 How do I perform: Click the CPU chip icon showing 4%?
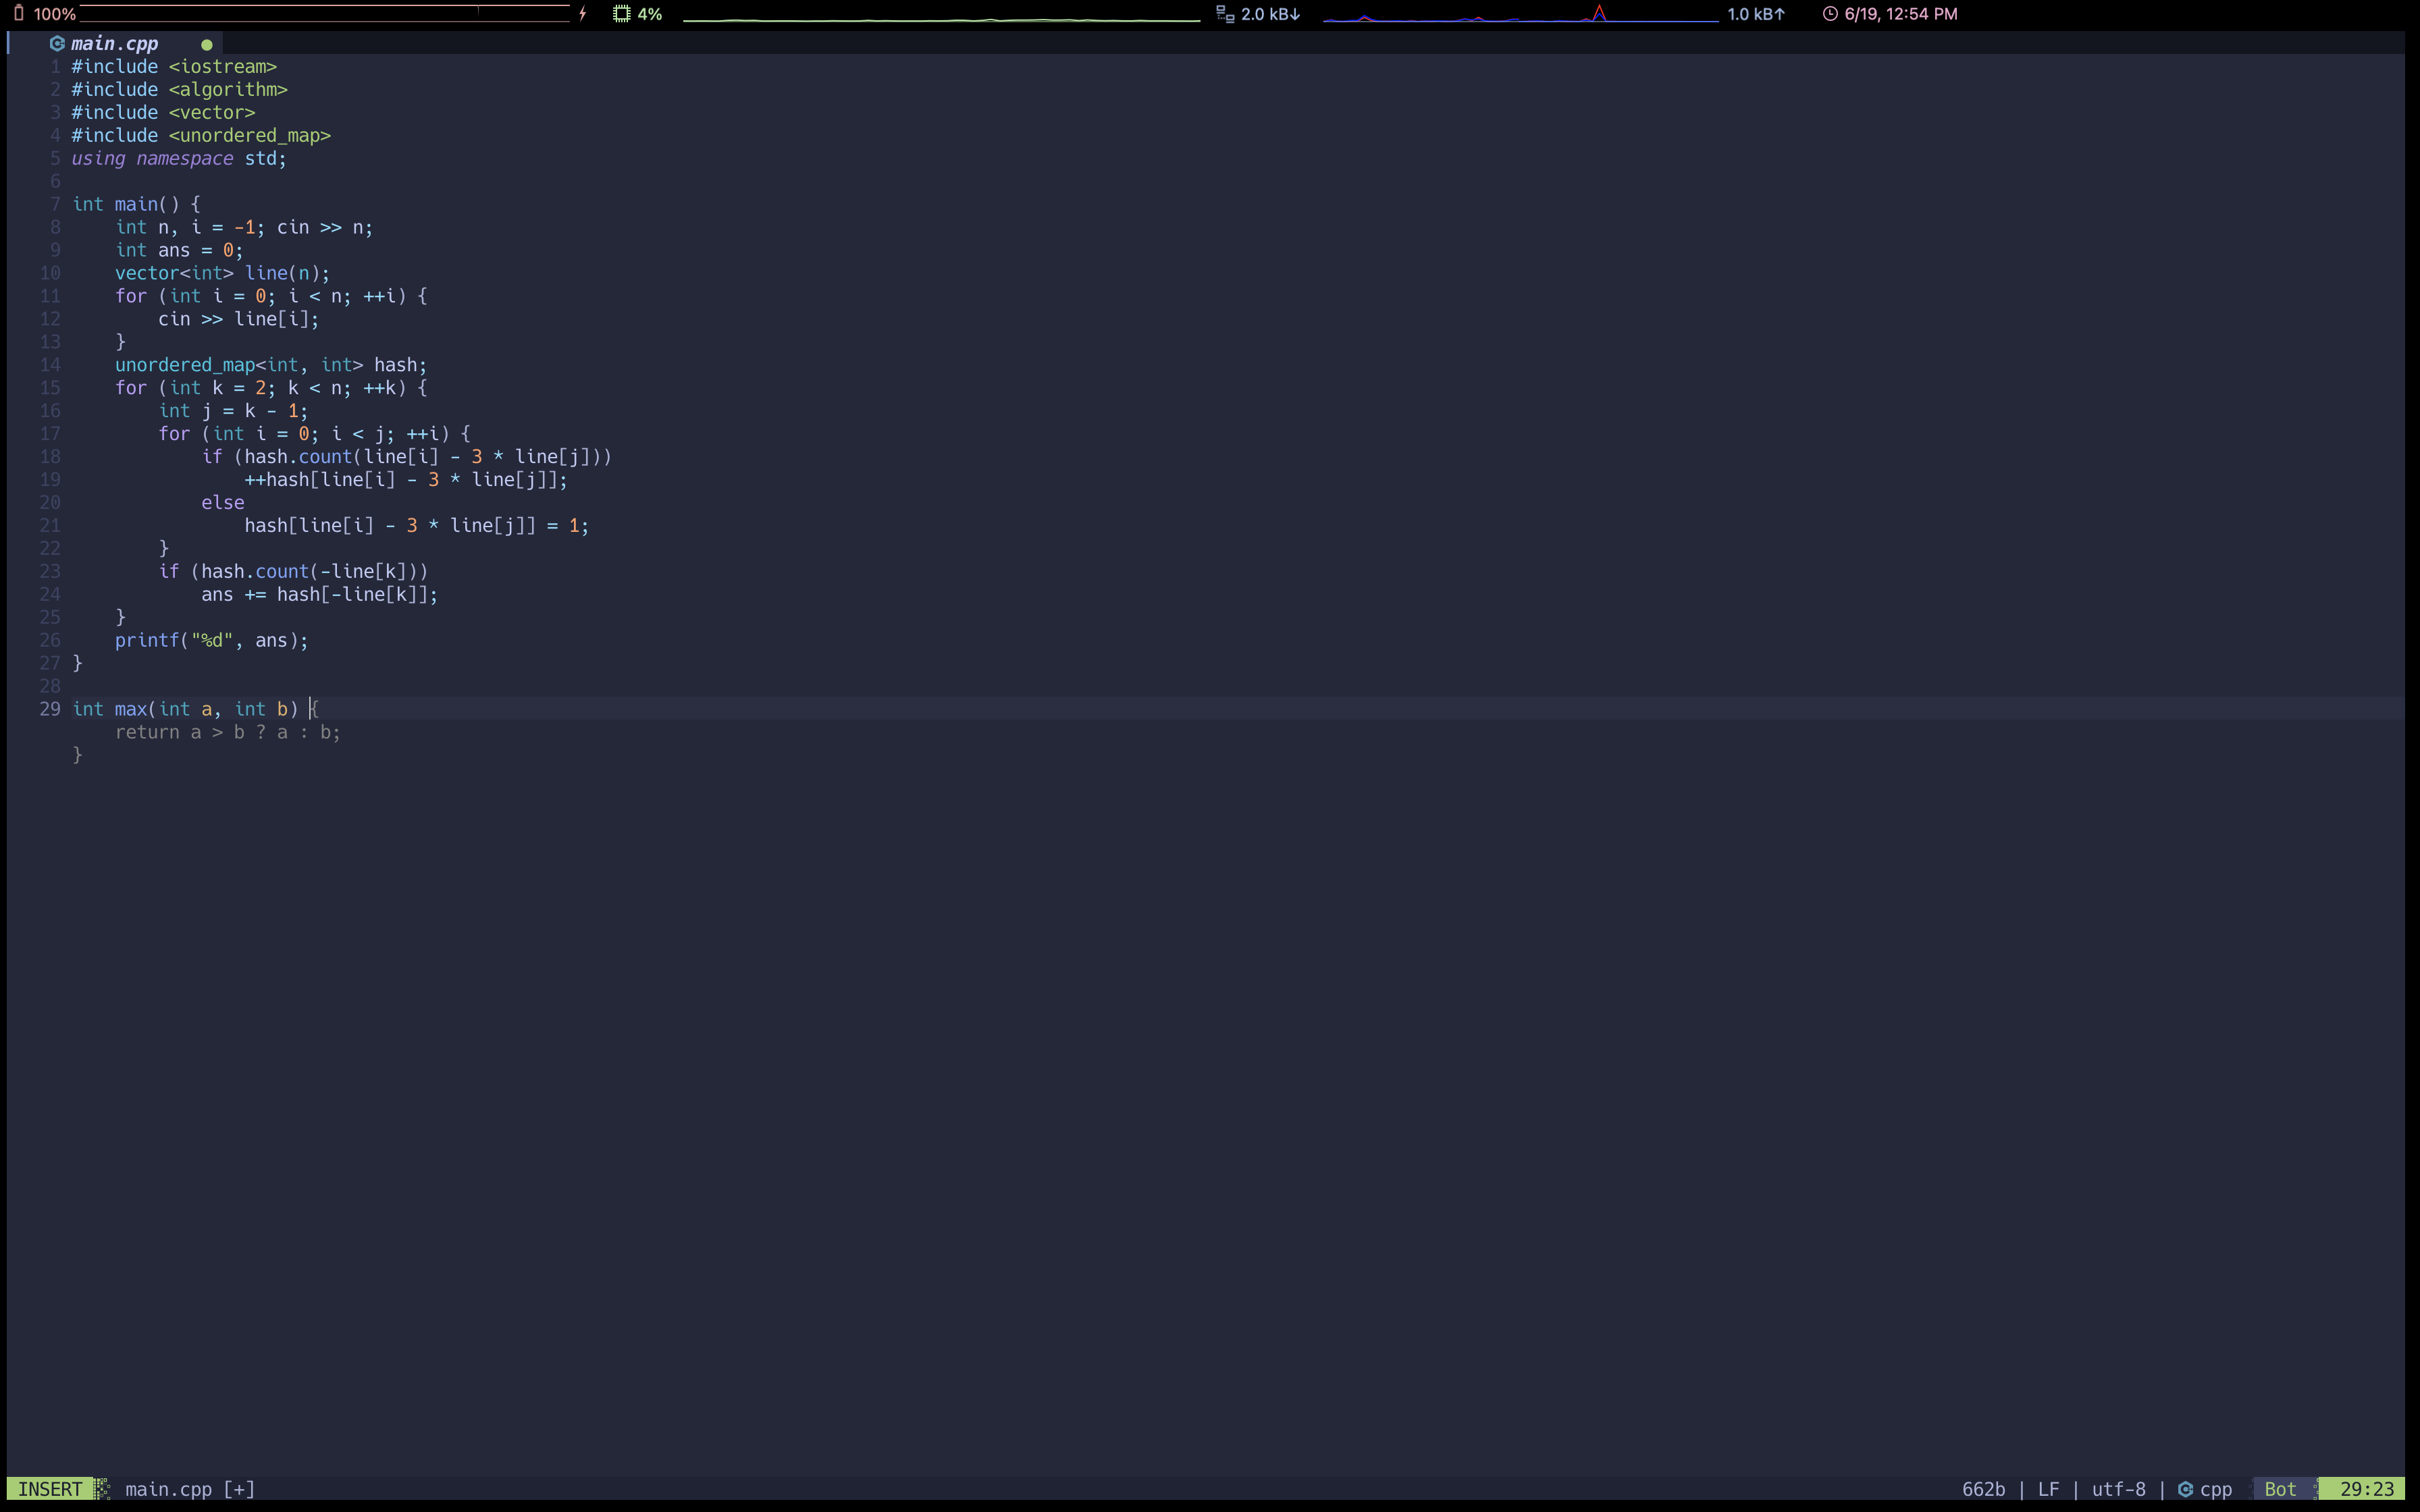[x=621, y=13]
